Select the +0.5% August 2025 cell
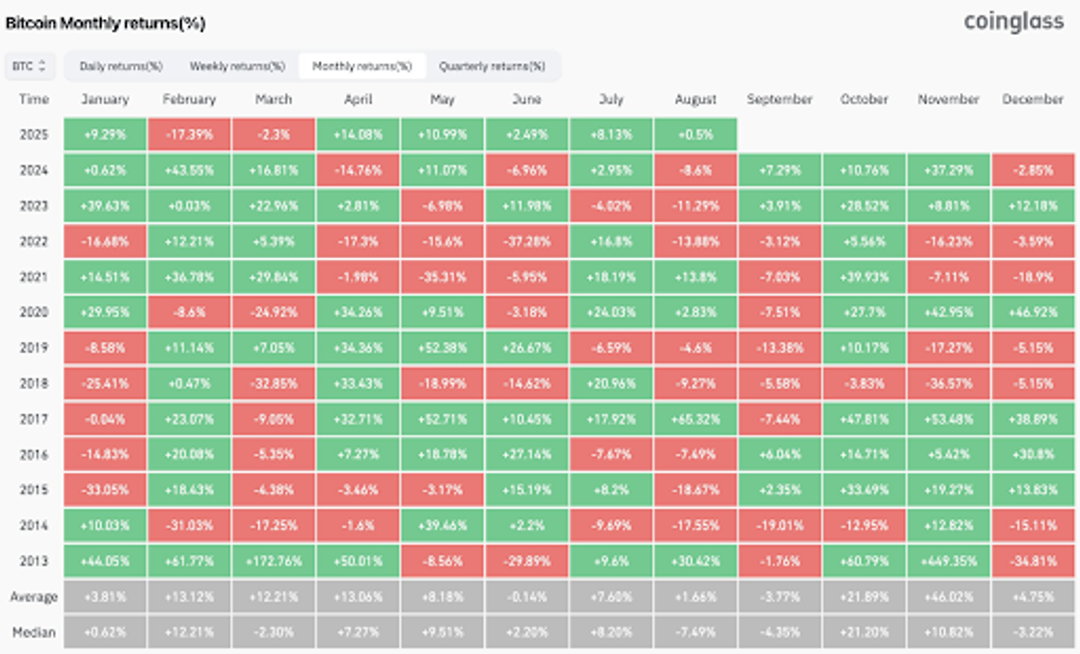1080x654 pixels. (696, 134)
